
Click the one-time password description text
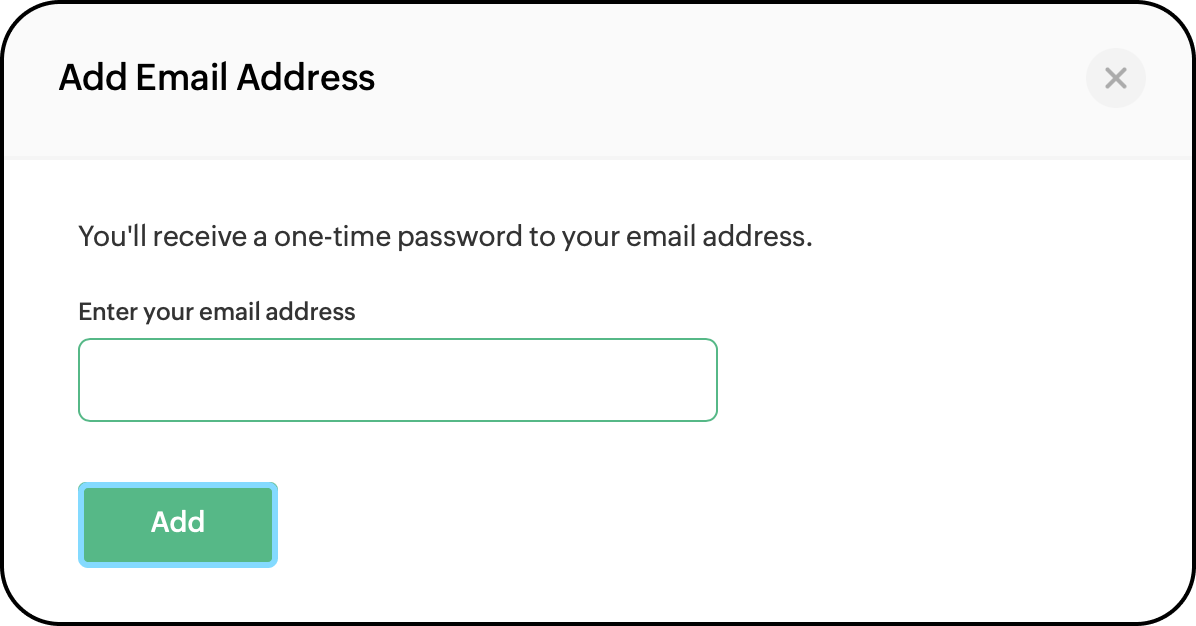(445, 237)
